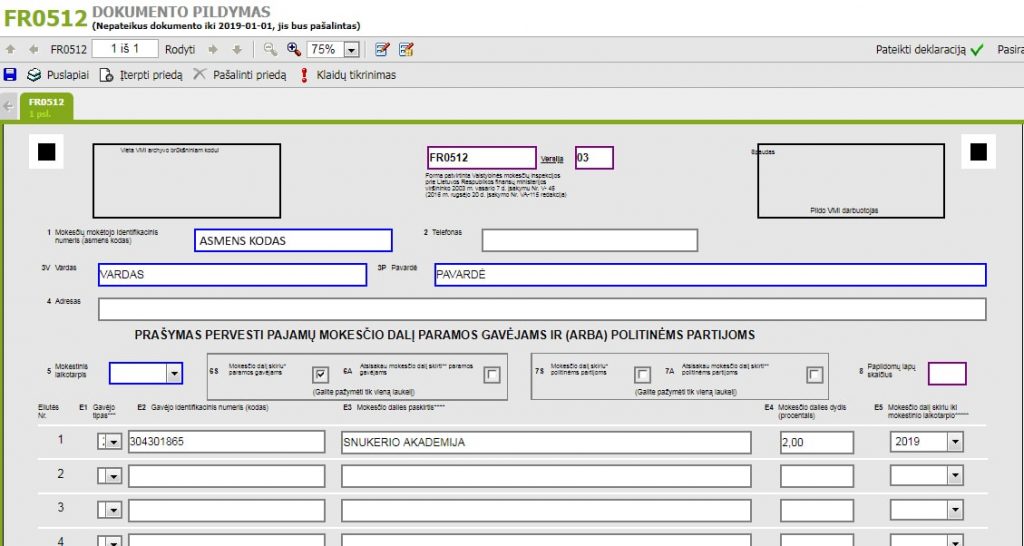The width and height of the screenshot is (1024, 546).
Task: Click Puslapiai toolbar label
Action: [68, 75]
